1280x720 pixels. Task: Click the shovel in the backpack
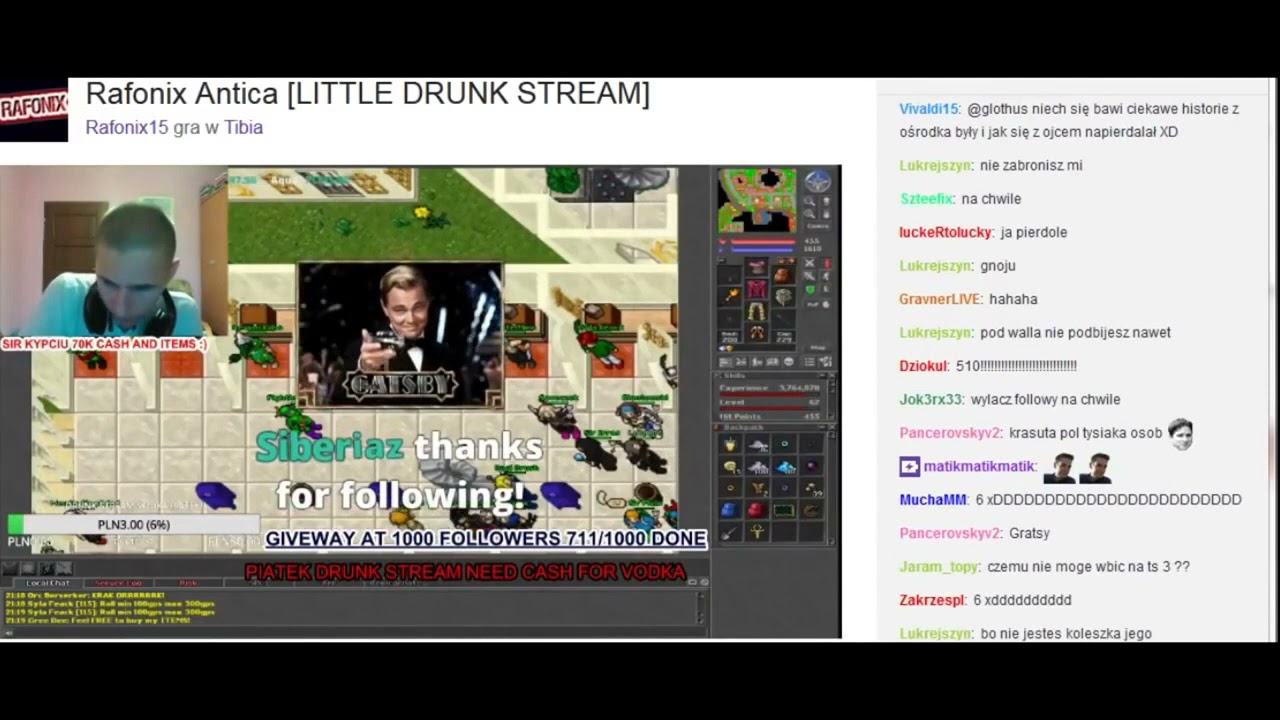(x=729, y=533)
